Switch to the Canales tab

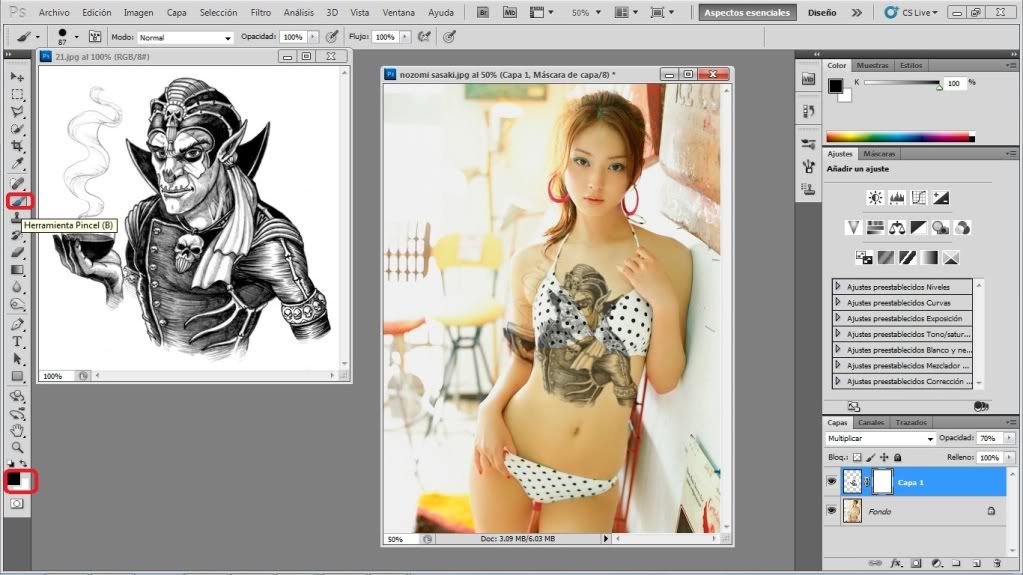point(870,422)
